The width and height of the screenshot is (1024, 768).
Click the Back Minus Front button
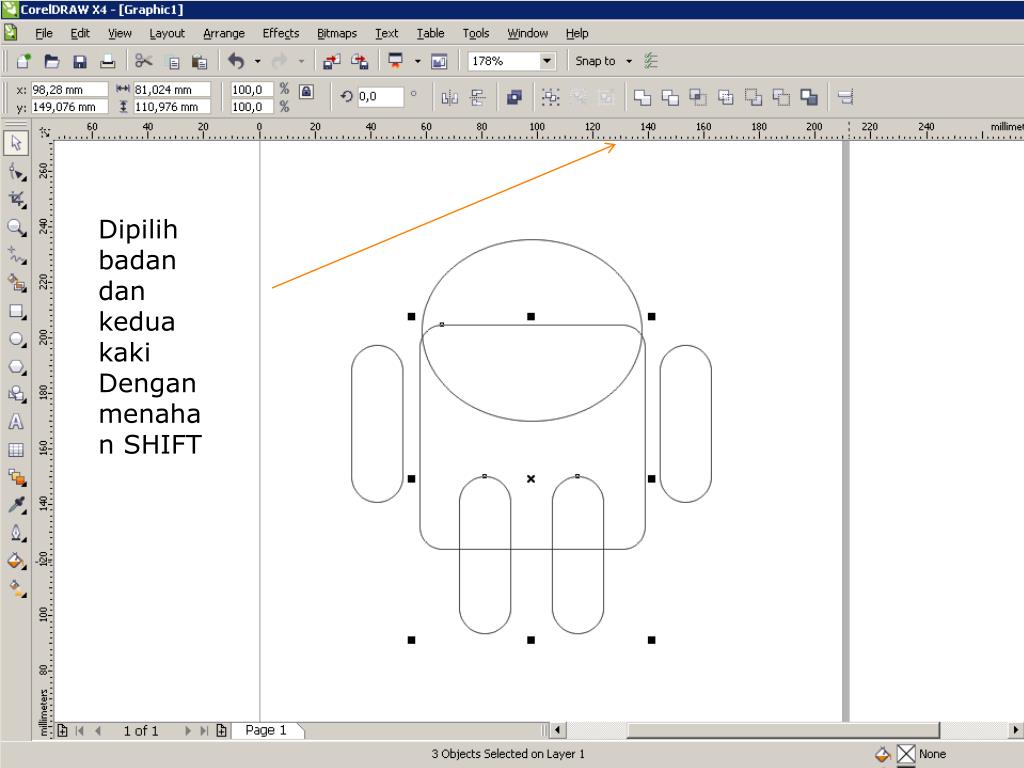(781, 98)
